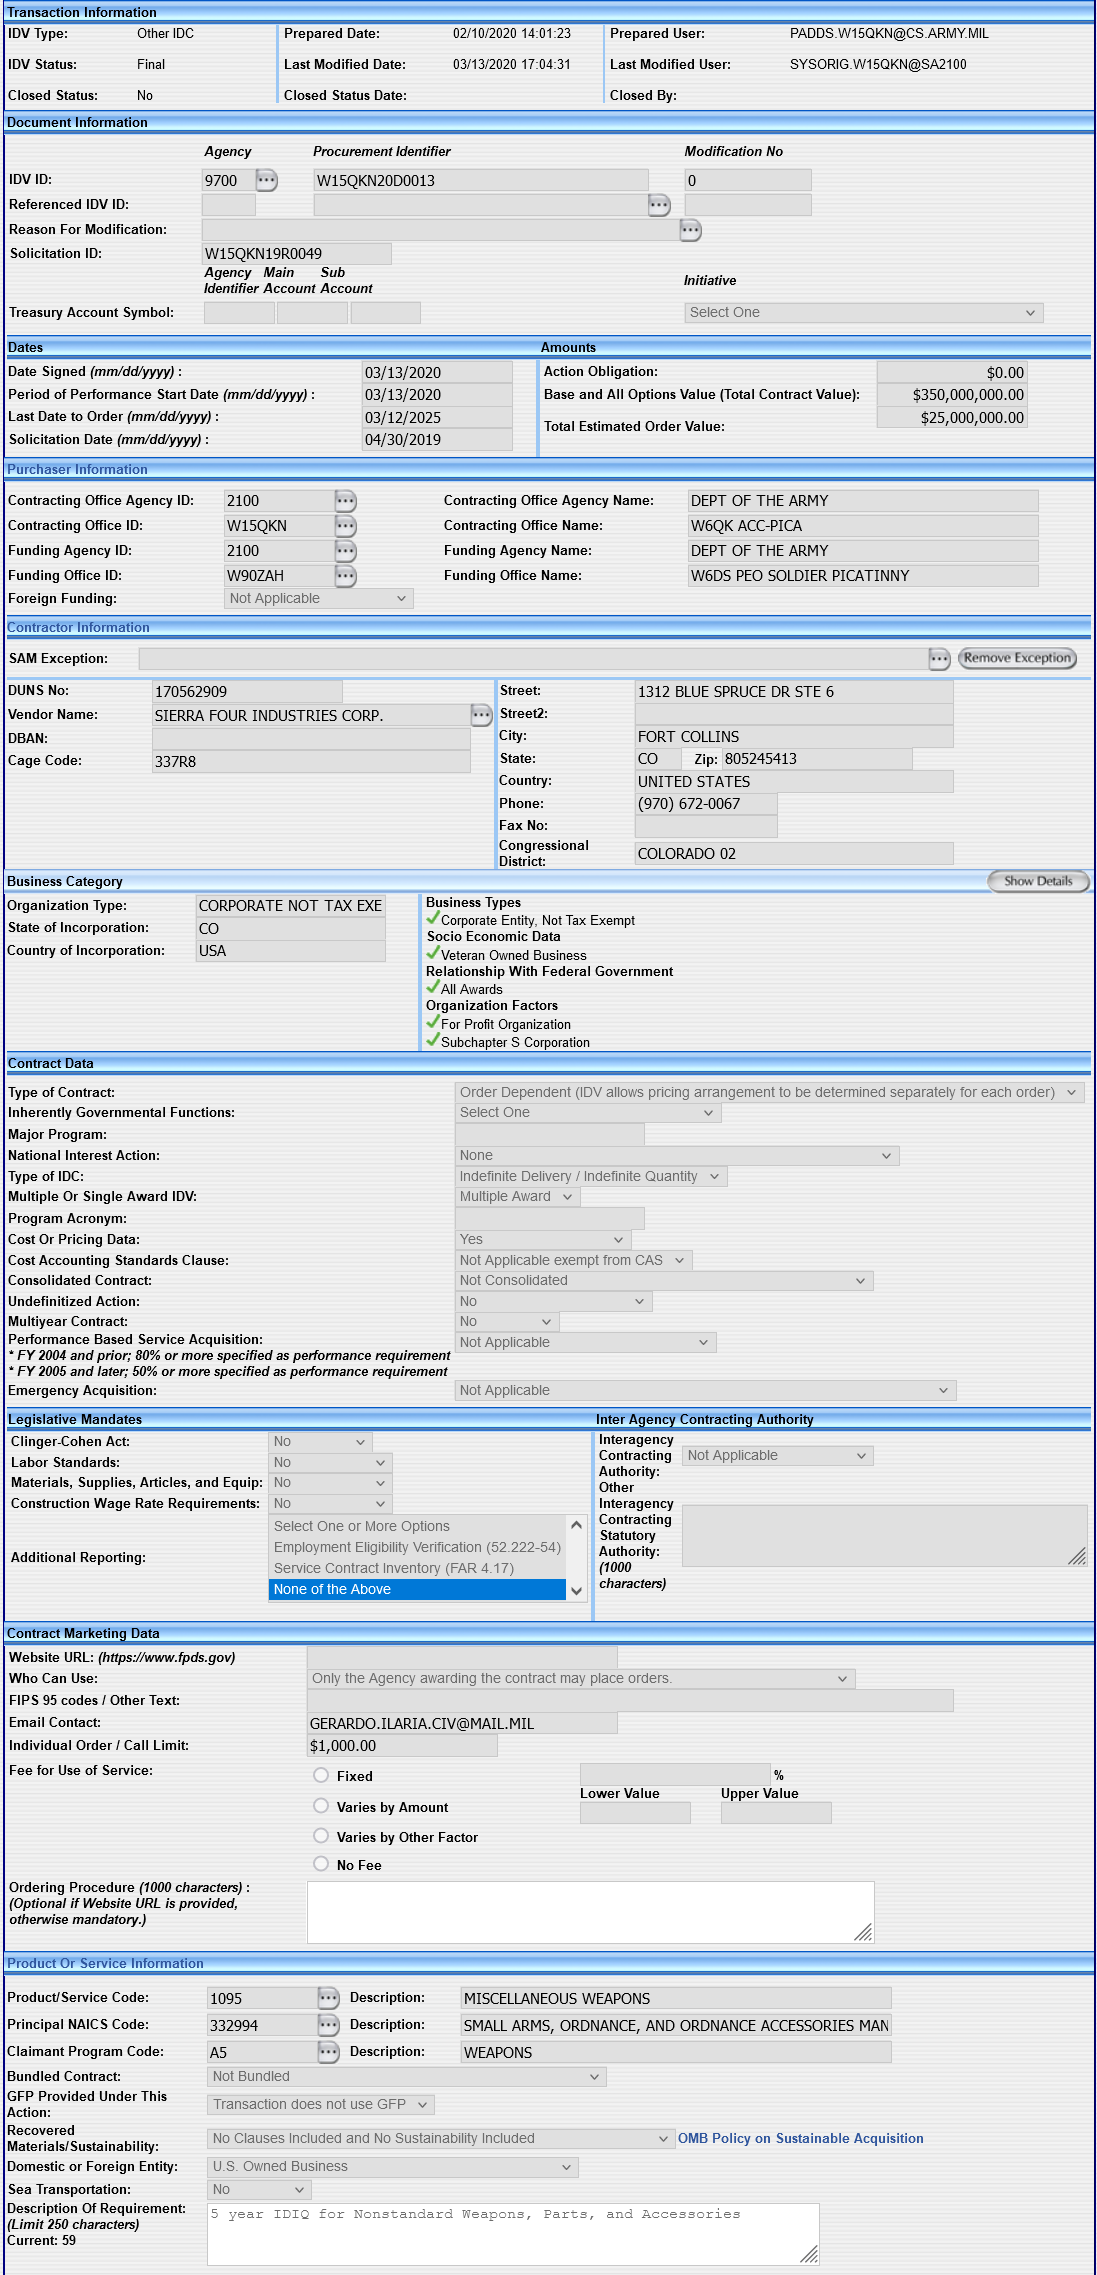Open the Product/Service Code 1095 lookup
This screenshot has height=2275, width=1097.
pos(329,1998)
